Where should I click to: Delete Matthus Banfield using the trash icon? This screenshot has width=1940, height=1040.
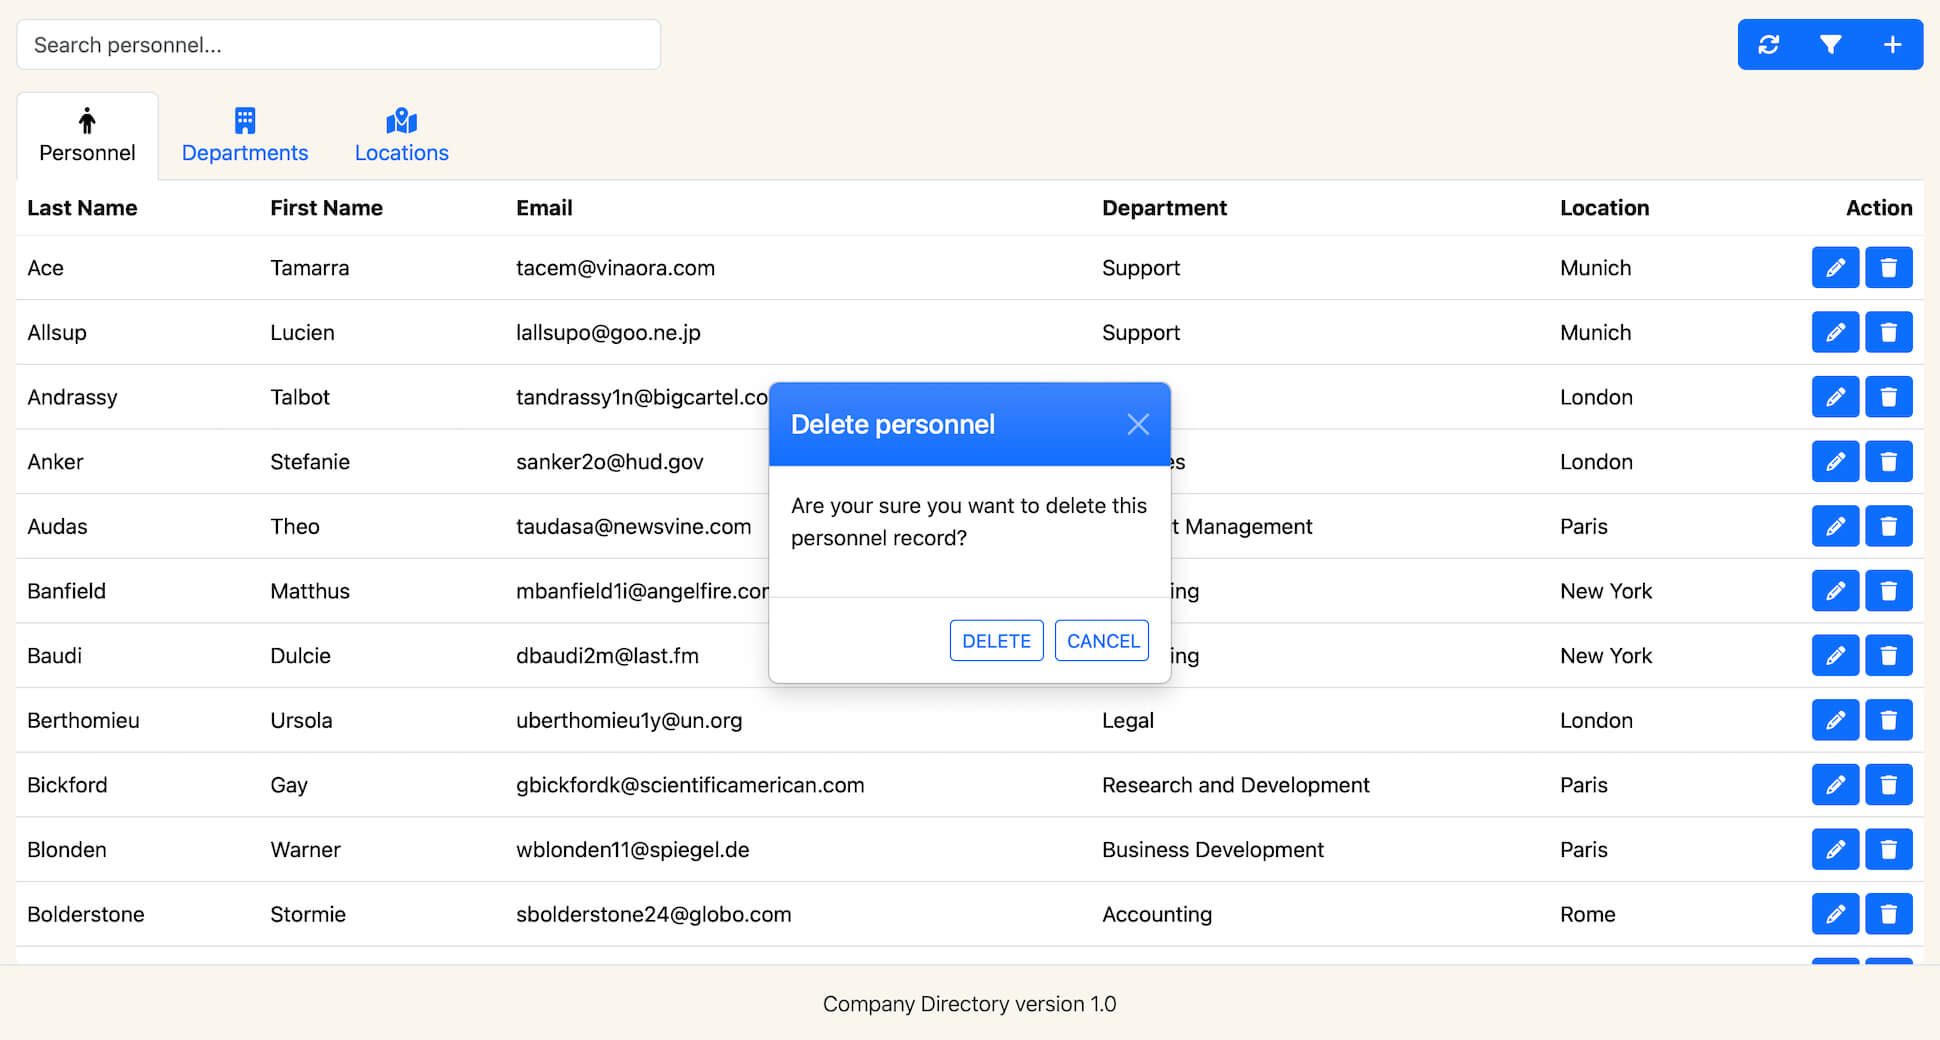[x=1888, y=591]
